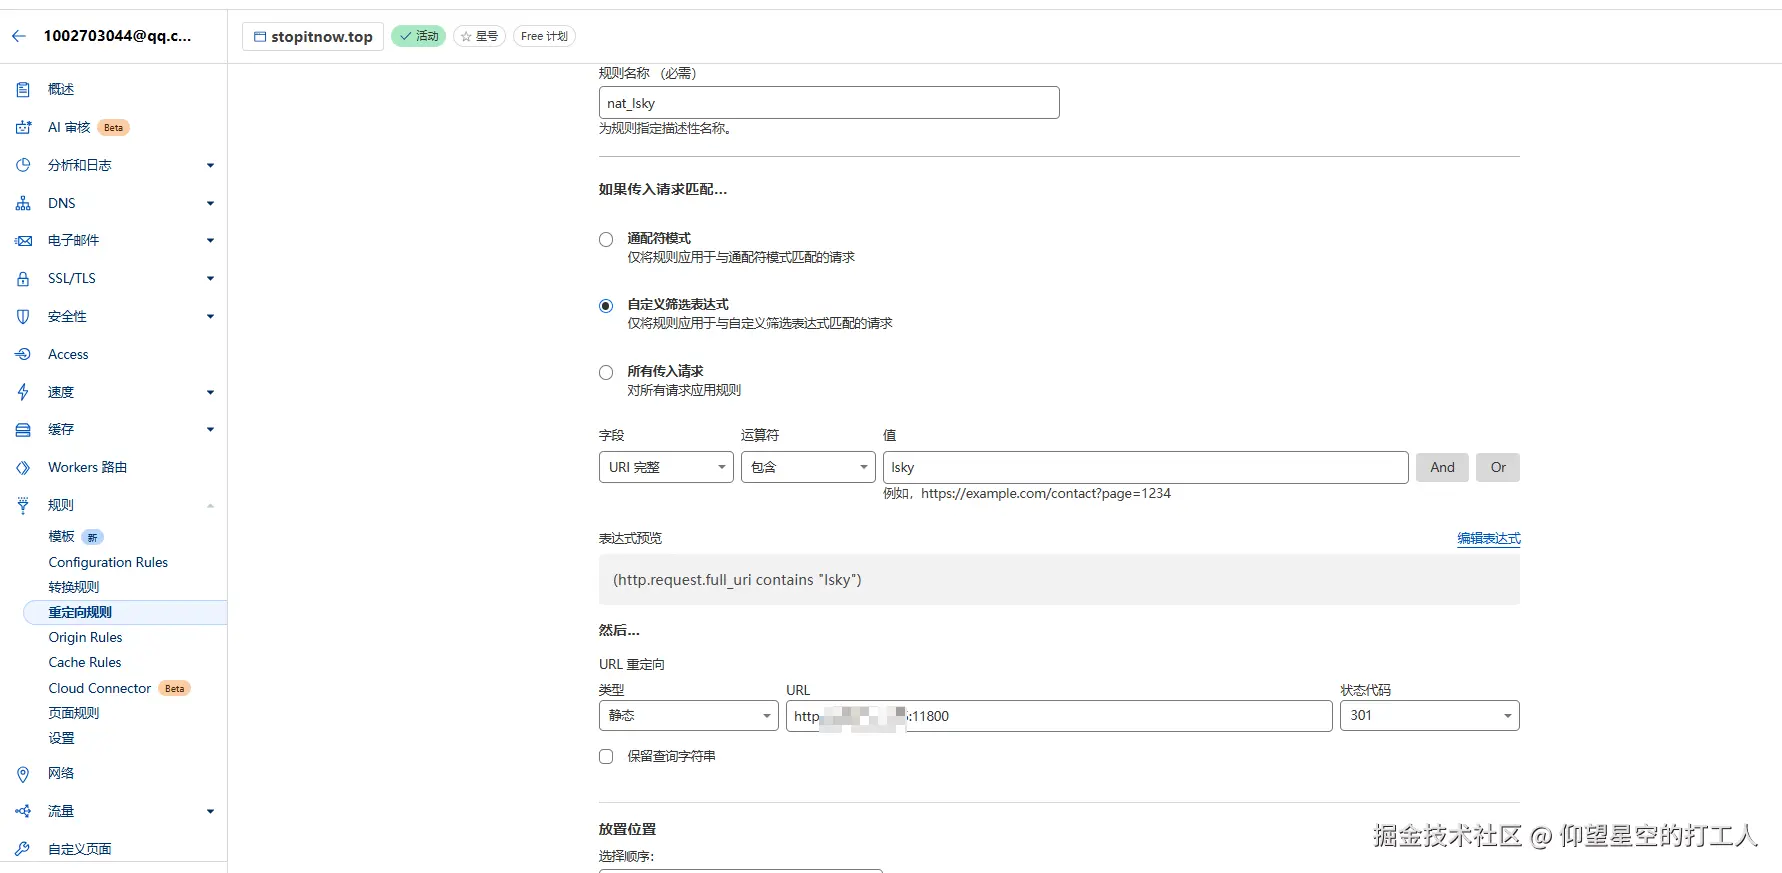Click the 安全性 shield icon

click(x=23, y=316)
